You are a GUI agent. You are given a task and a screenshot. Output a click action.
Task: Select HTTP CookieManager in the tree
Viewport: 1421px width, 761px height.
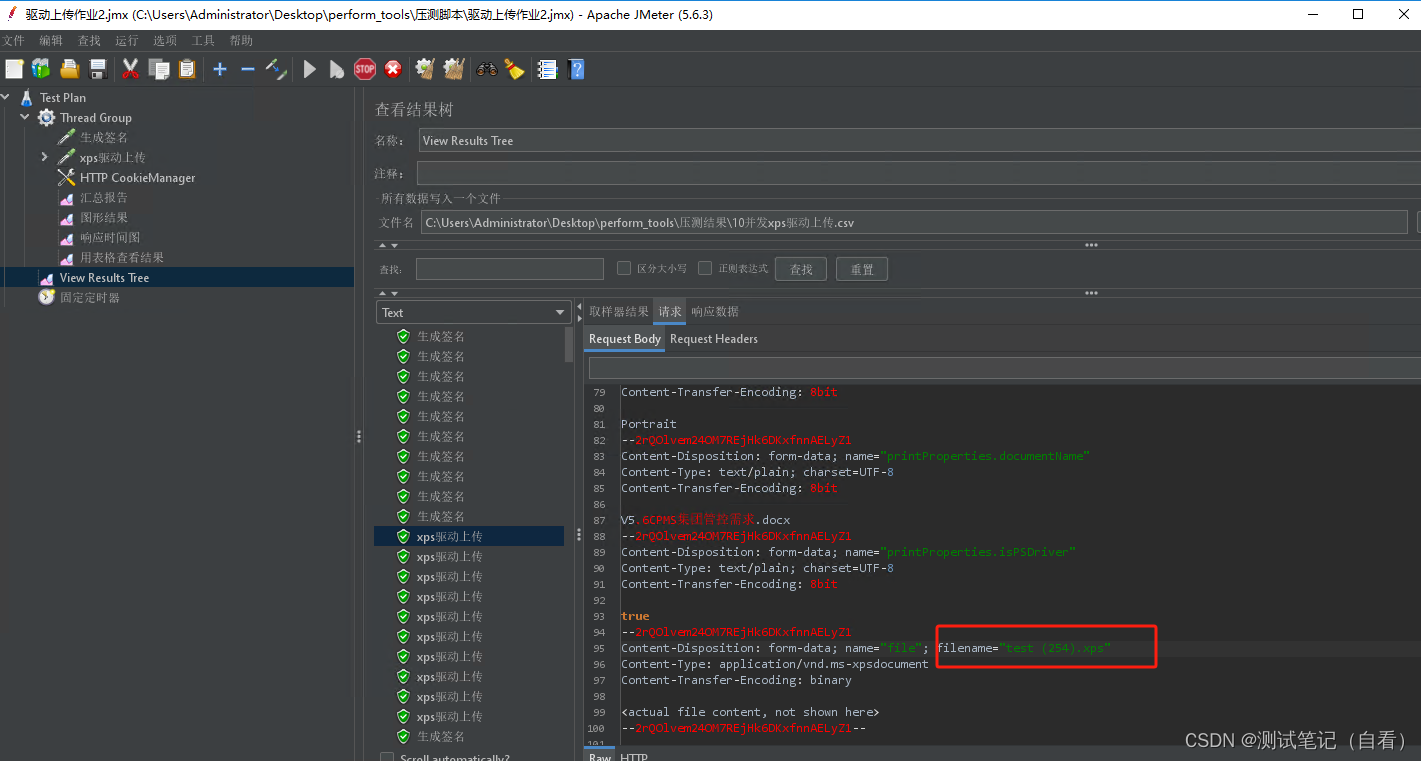pos(138,177)
